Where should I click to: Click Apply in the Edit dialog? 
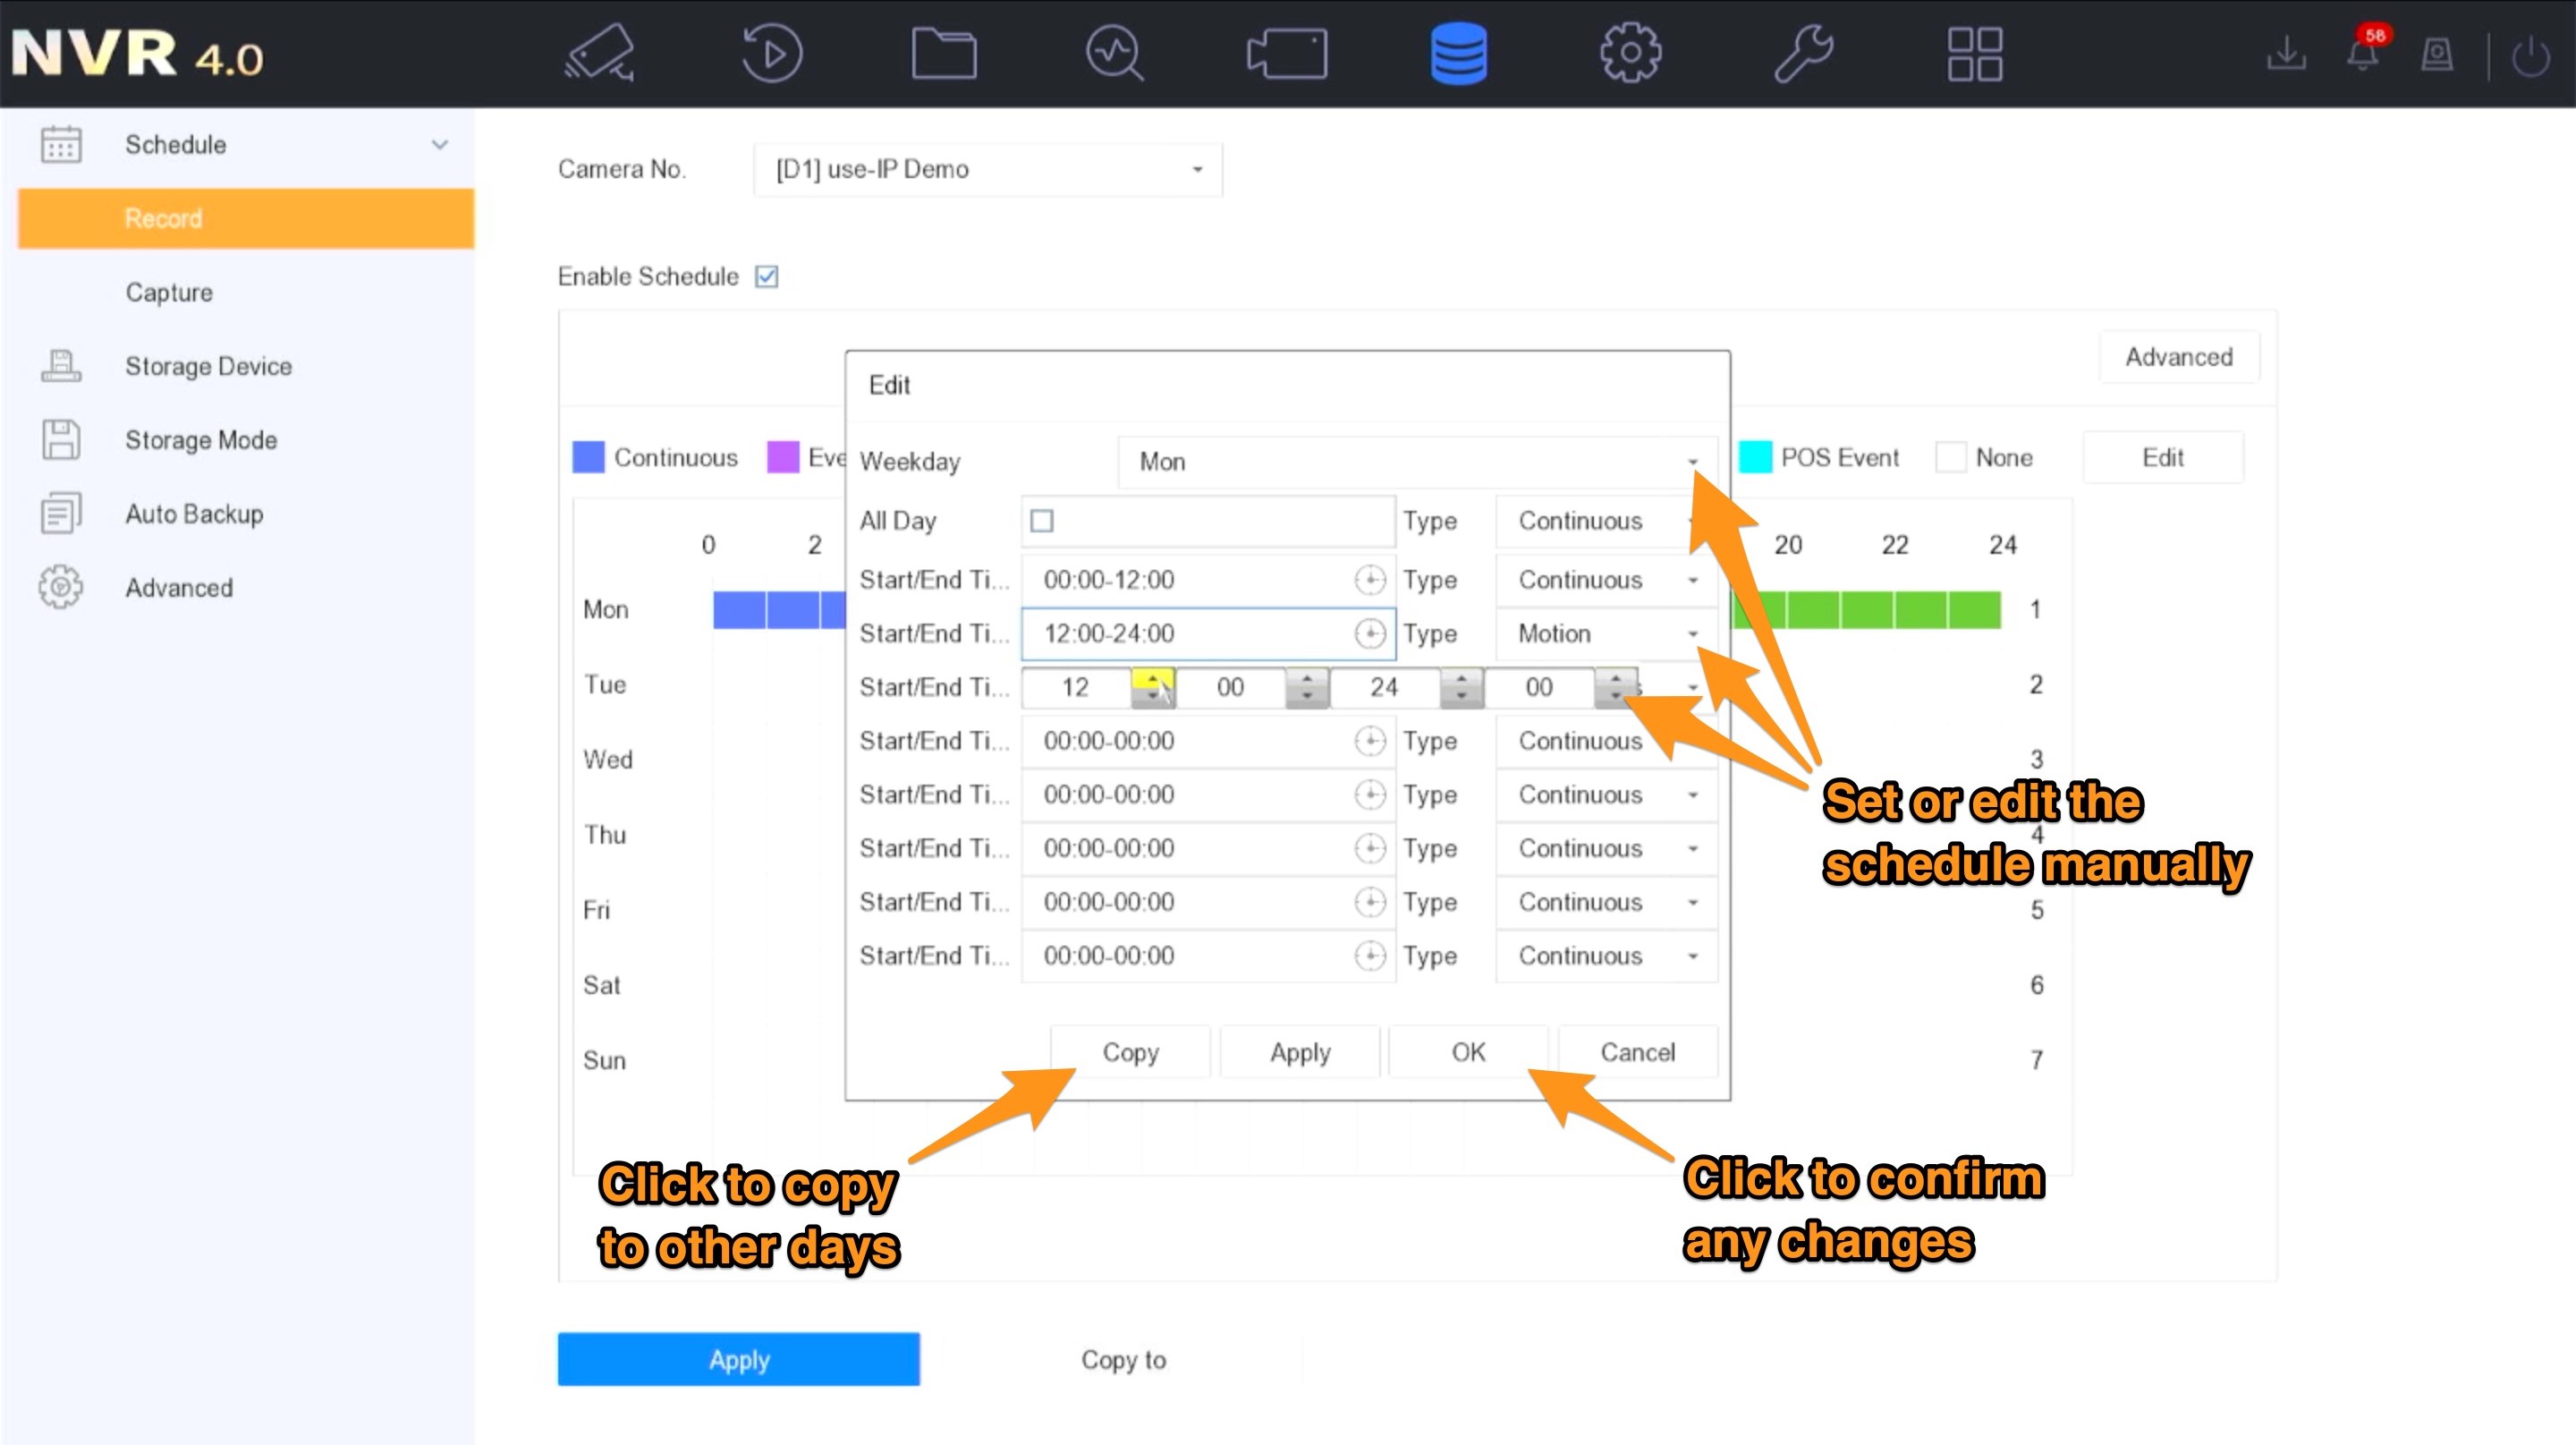[1300, 1052]
